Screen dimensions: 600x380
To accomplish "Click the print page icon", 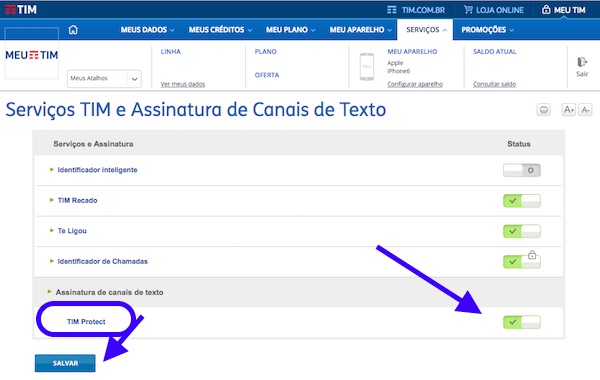I will [543, 110].
